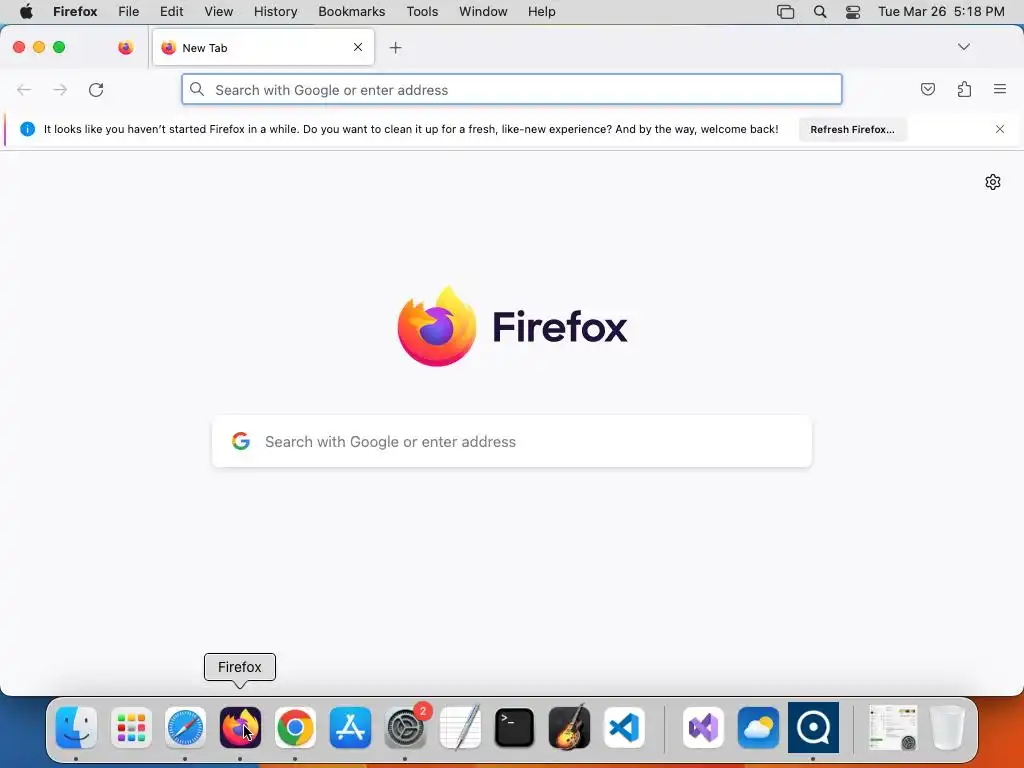The height and width of the screenshot is (768, 1024).
Task: Click the info icon in notification bar
Action: pyautogui.click(x=27, y=129)
